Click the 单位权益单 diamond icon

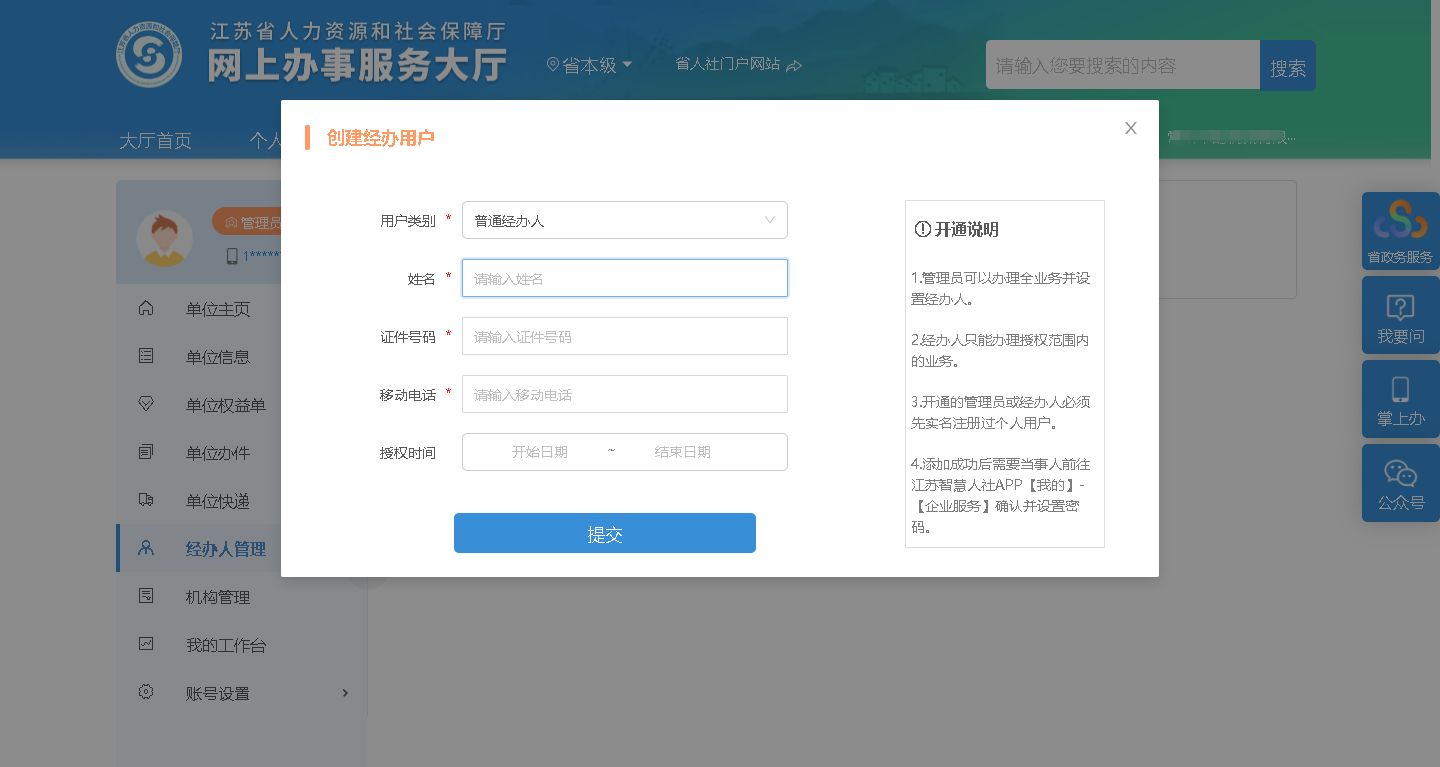pyautogui.click(x=146, y=404)
